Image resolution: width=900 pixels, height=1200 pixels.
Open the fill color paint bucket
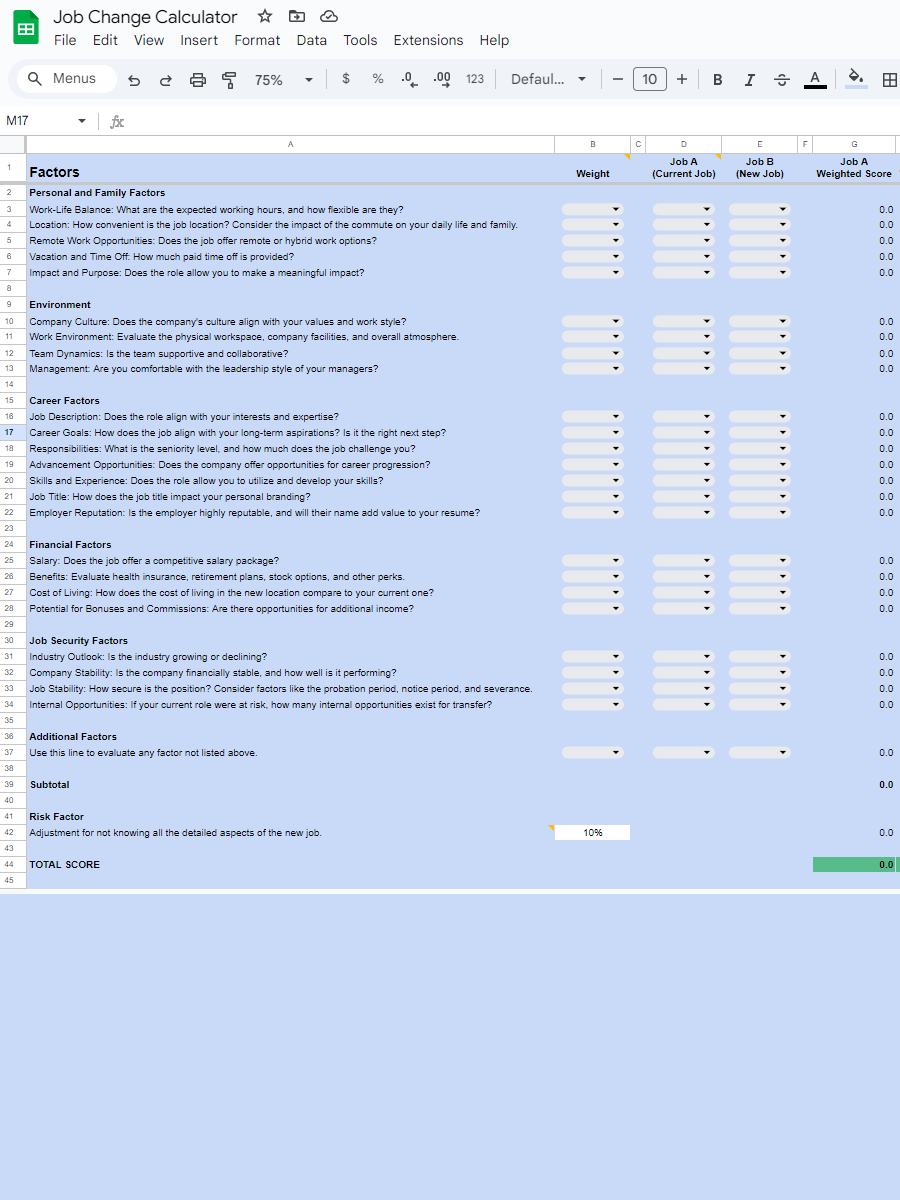tap(855, 78)
